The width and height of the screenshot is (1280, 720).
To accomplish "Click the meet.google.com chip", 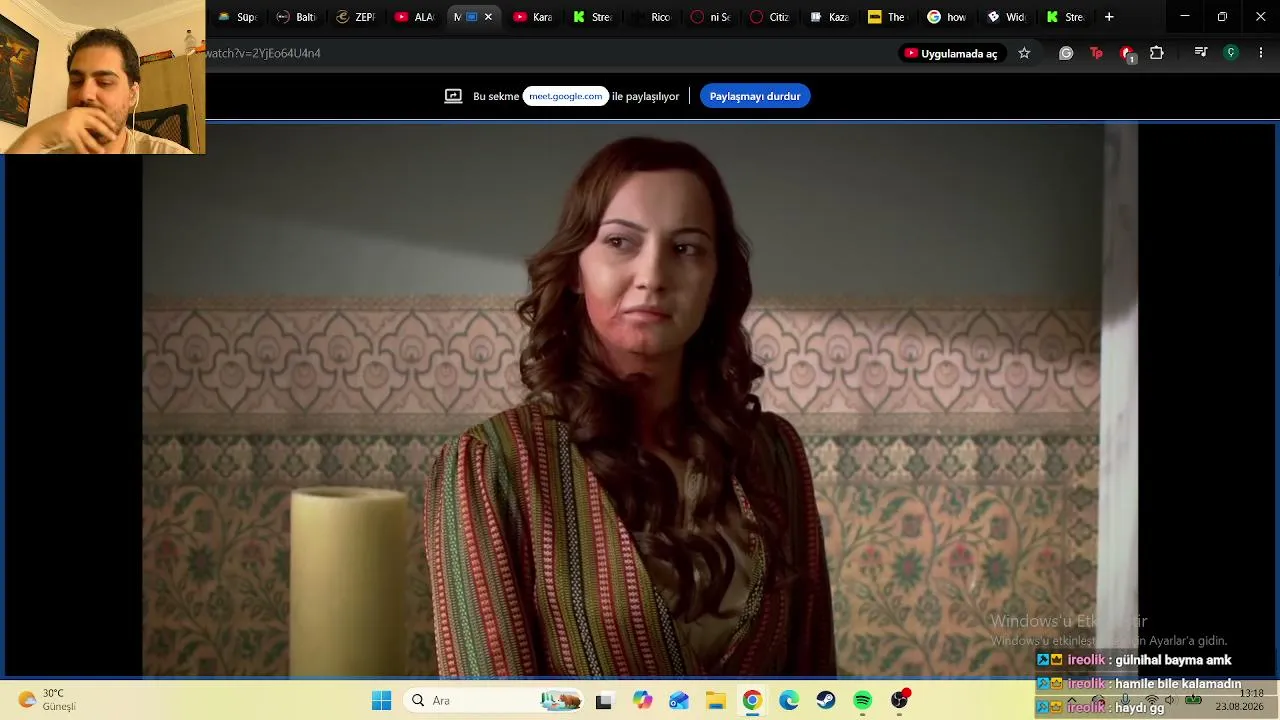I will (x=566, y=96).
